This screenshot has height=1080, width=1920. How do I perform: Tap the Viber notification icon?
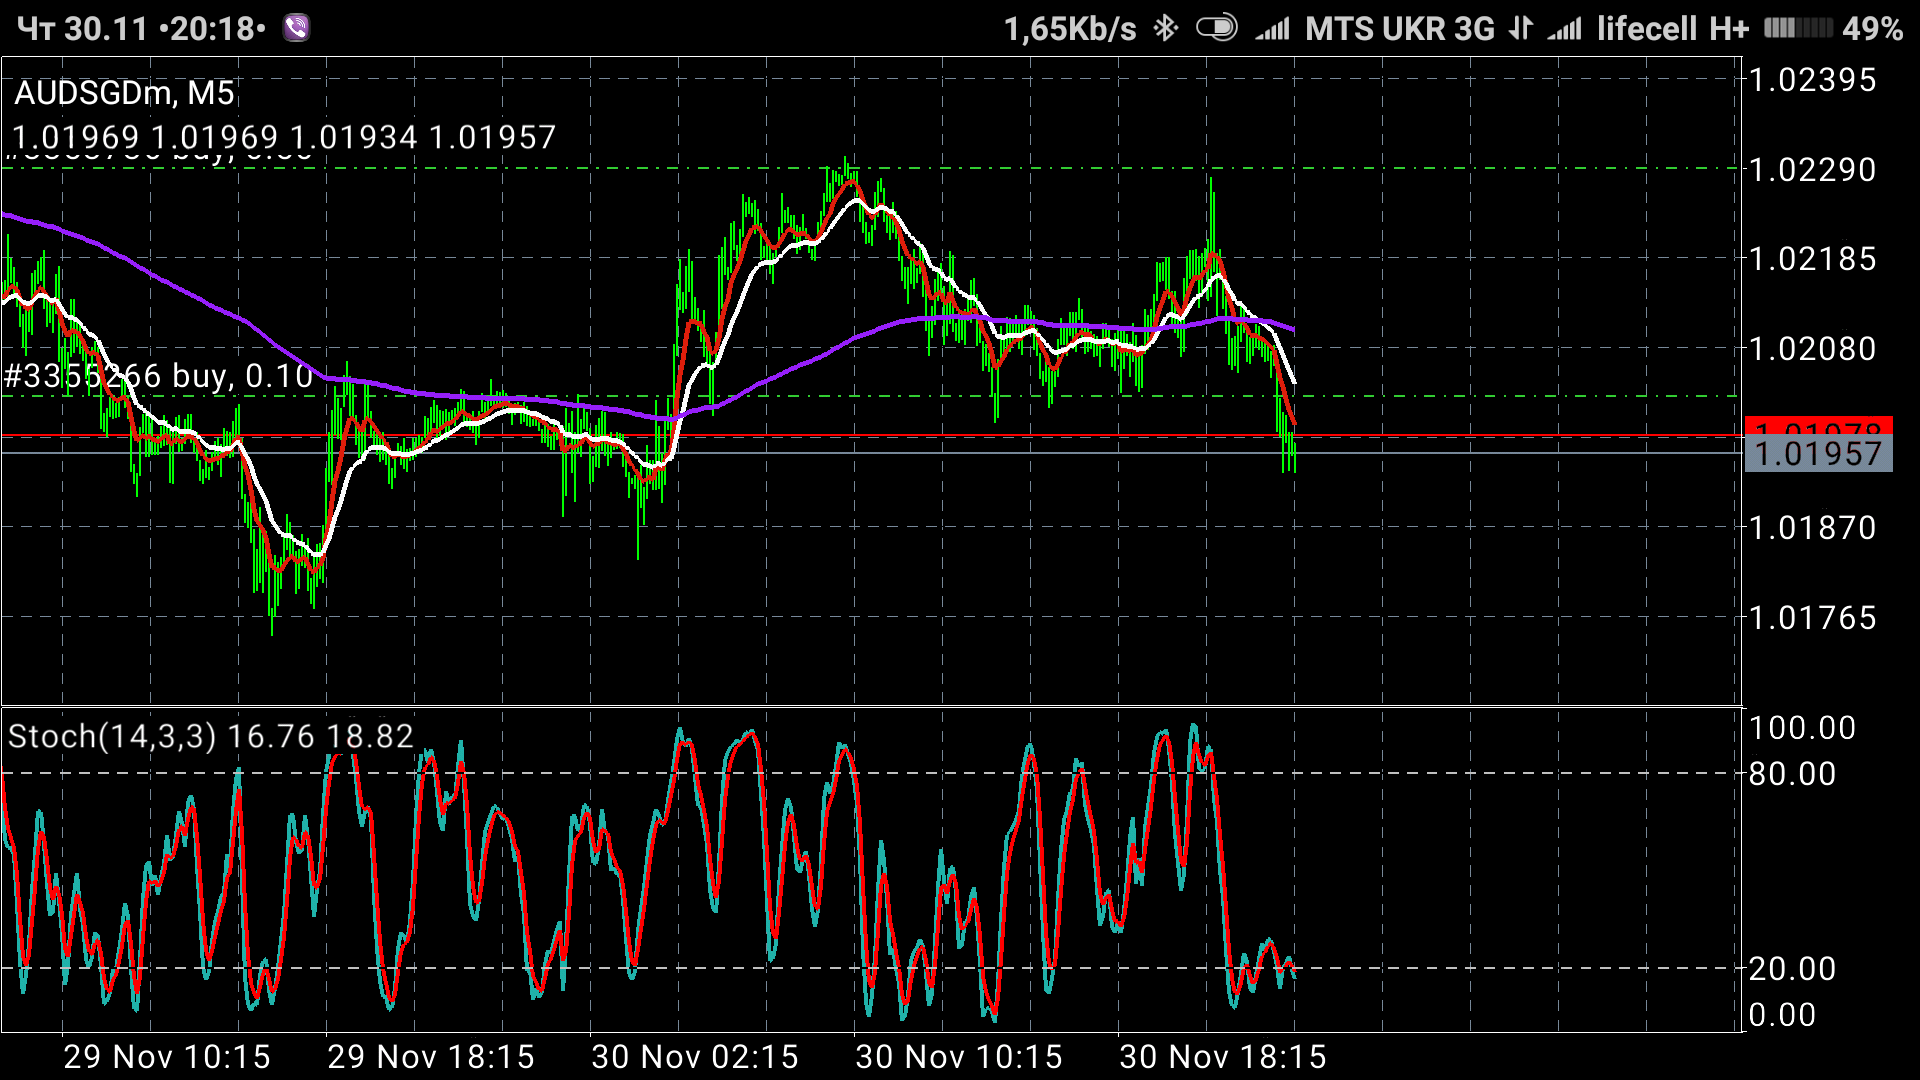296,28
